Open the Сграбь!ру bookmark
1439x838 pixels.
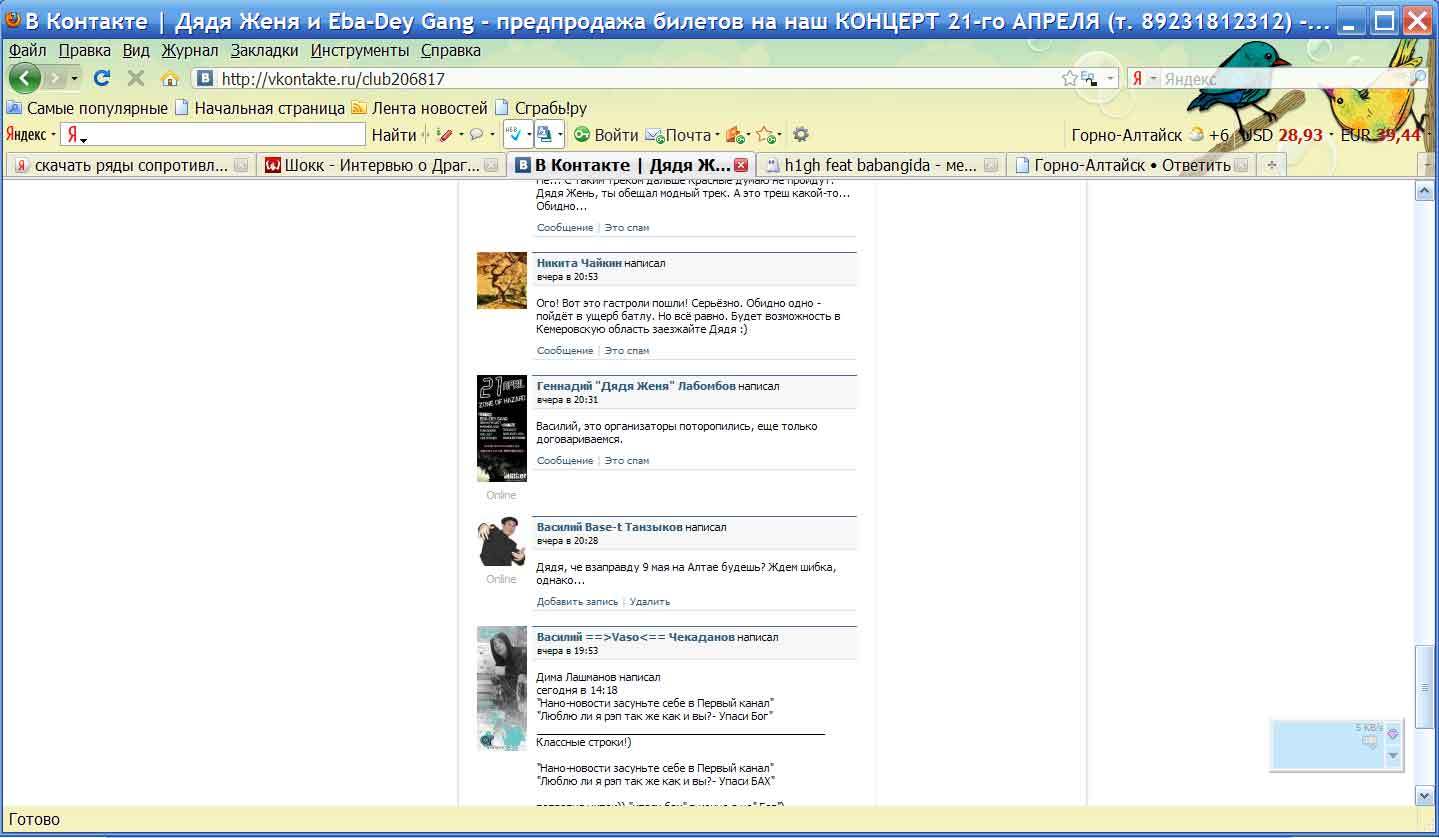click(x=541, y=108)
